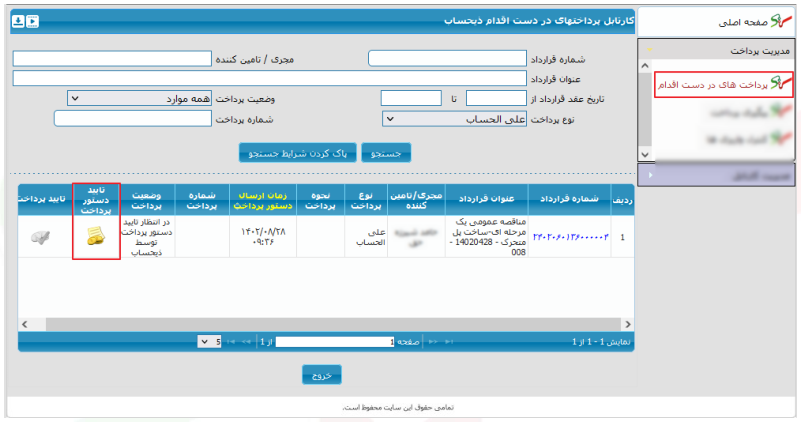Click the contract title cell مناقصه عمومی یک مرحله
Screen dimensions: 801x422
tap(486, 237)
